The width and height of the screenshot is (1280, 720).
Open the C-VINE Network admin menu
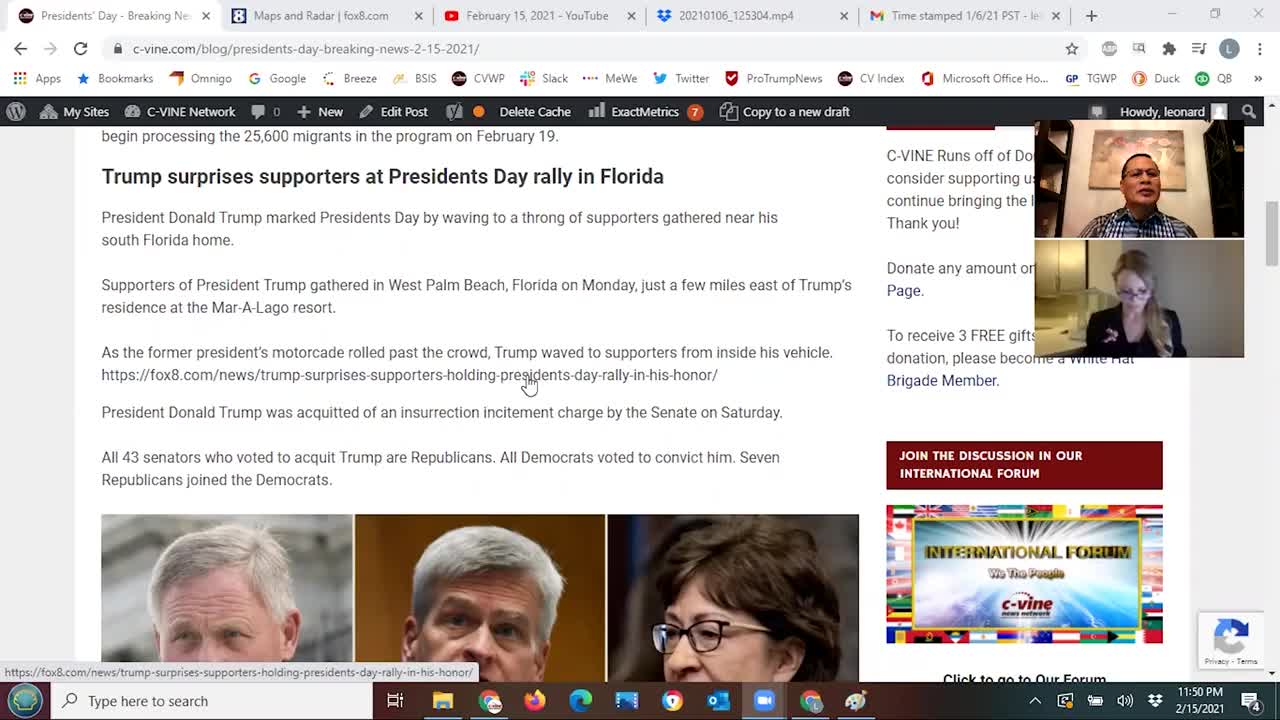180,111
